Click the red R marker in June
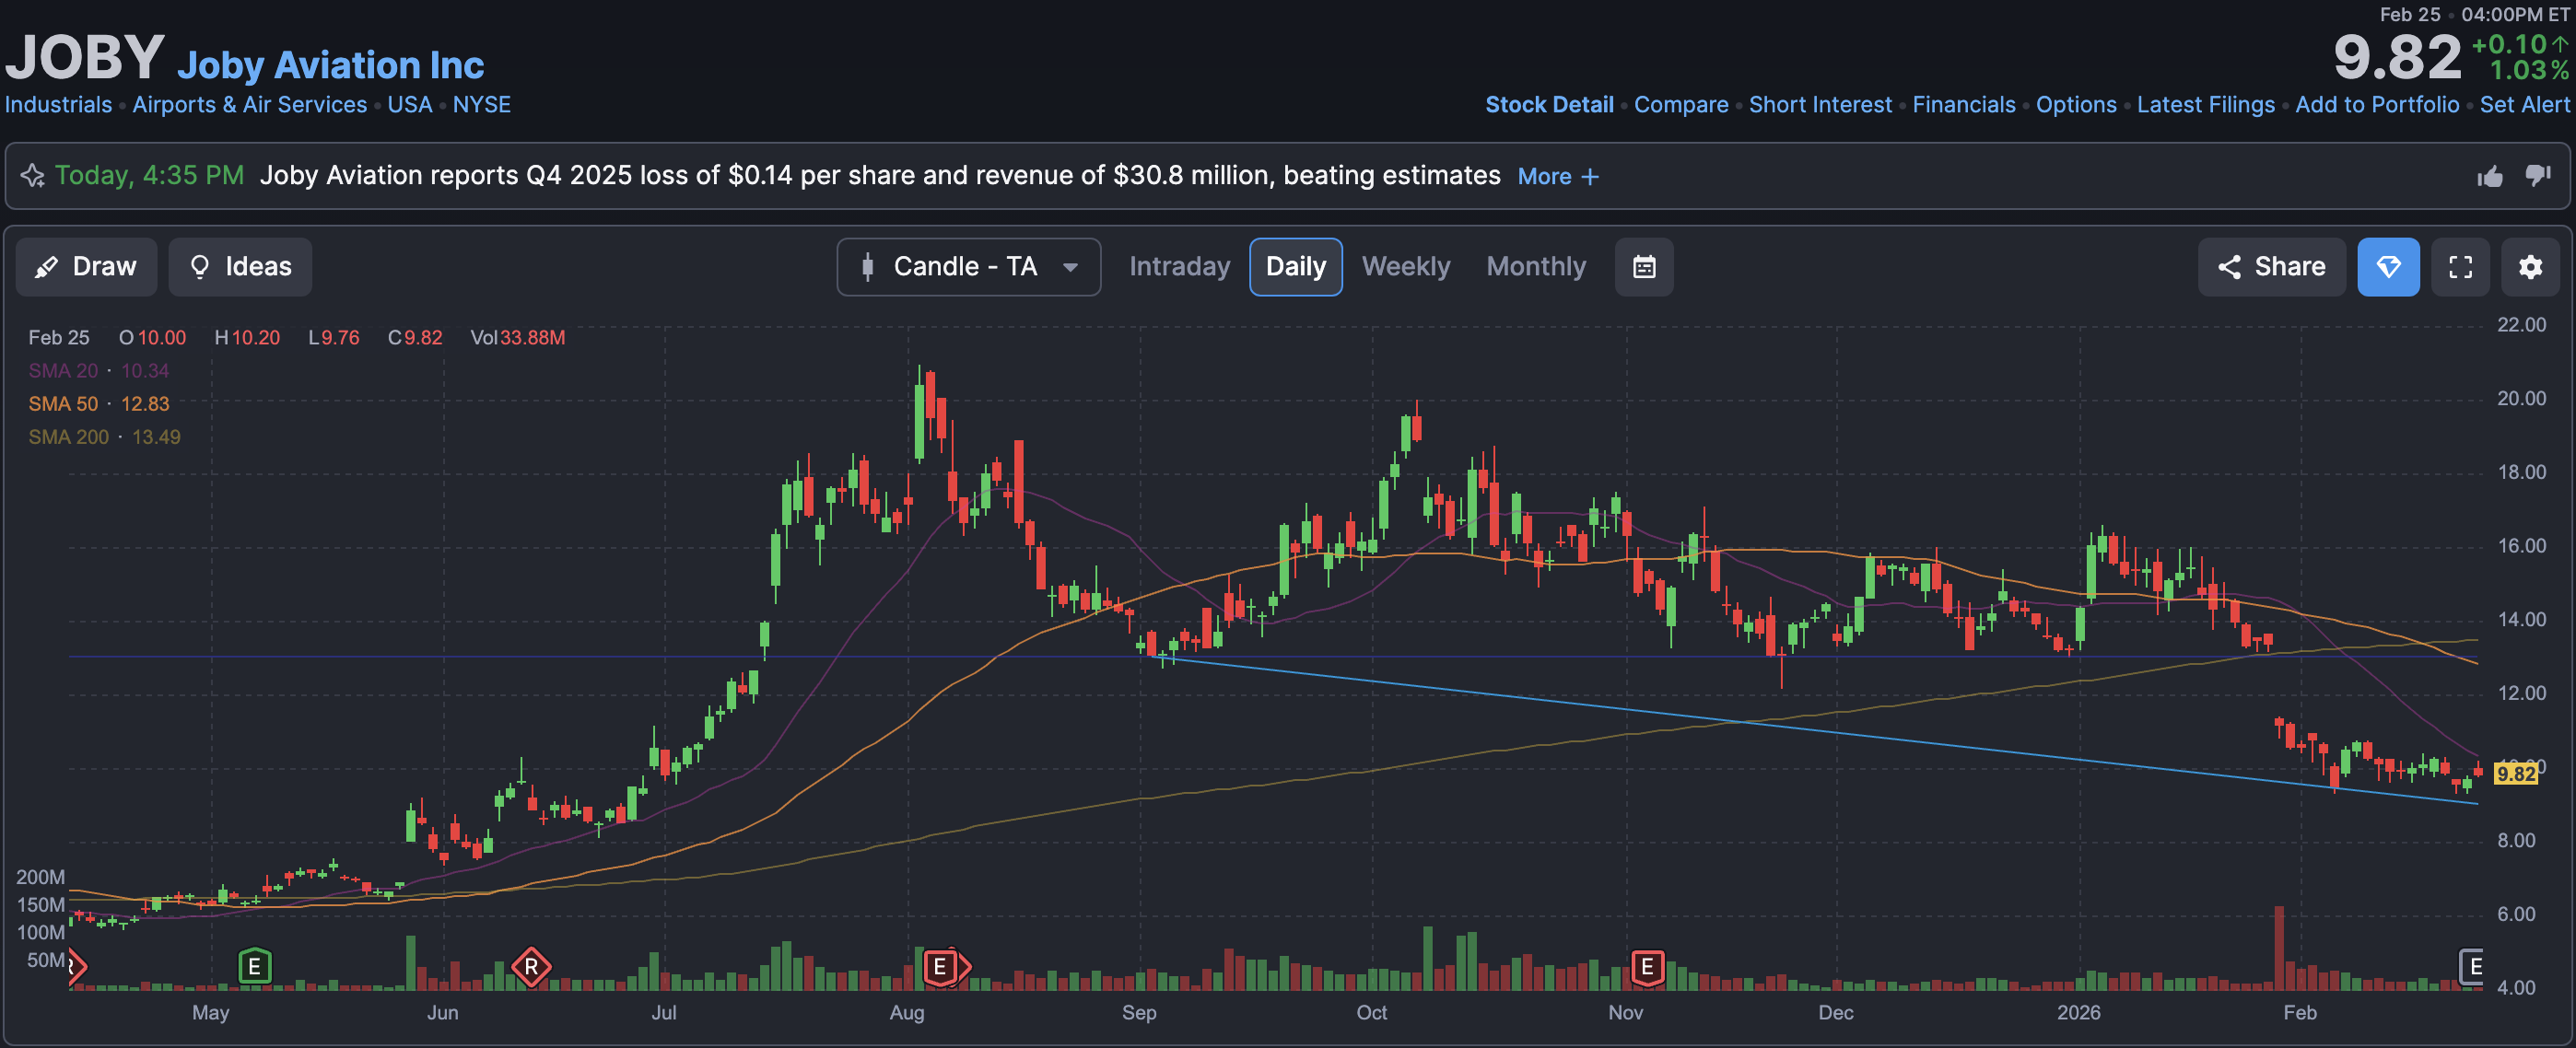Screen dimensions: 2576x1048 (x=531, y=966)
